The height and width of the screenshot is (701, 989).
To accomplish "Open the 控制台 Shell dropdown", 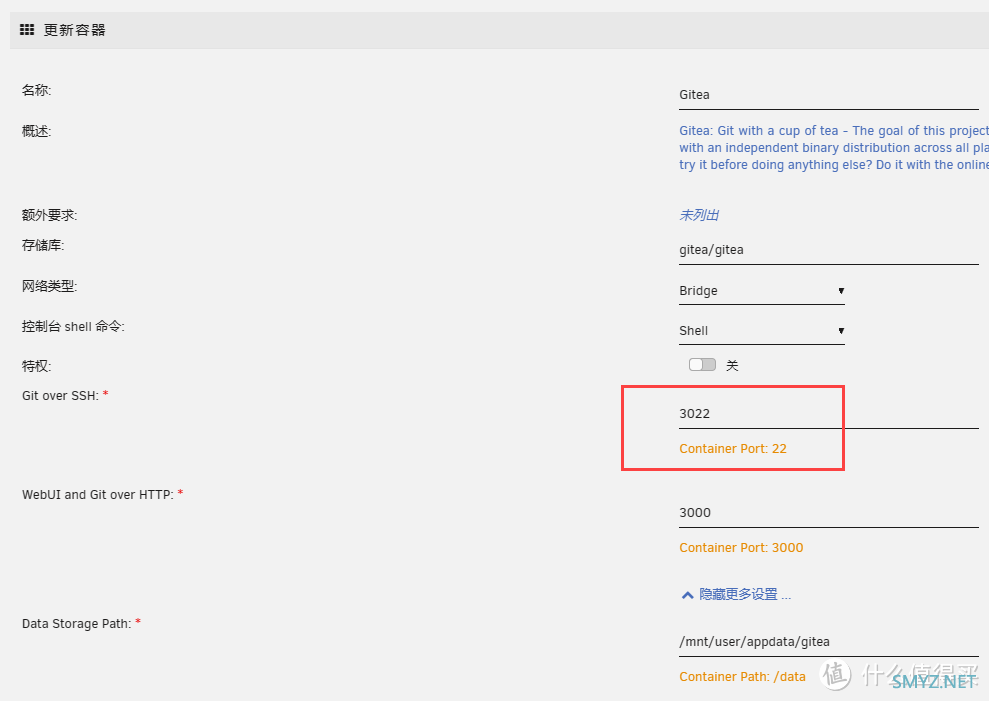I will pyautogui.click(x=761, y=331).
